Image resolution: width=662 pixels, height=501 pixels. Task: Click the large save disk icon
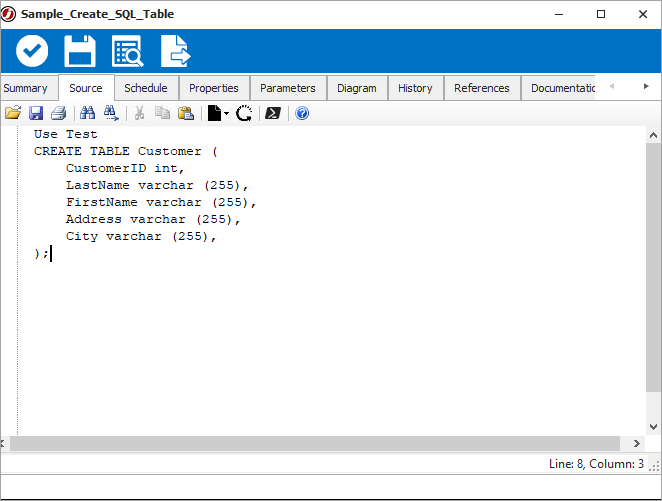(80, 51)
